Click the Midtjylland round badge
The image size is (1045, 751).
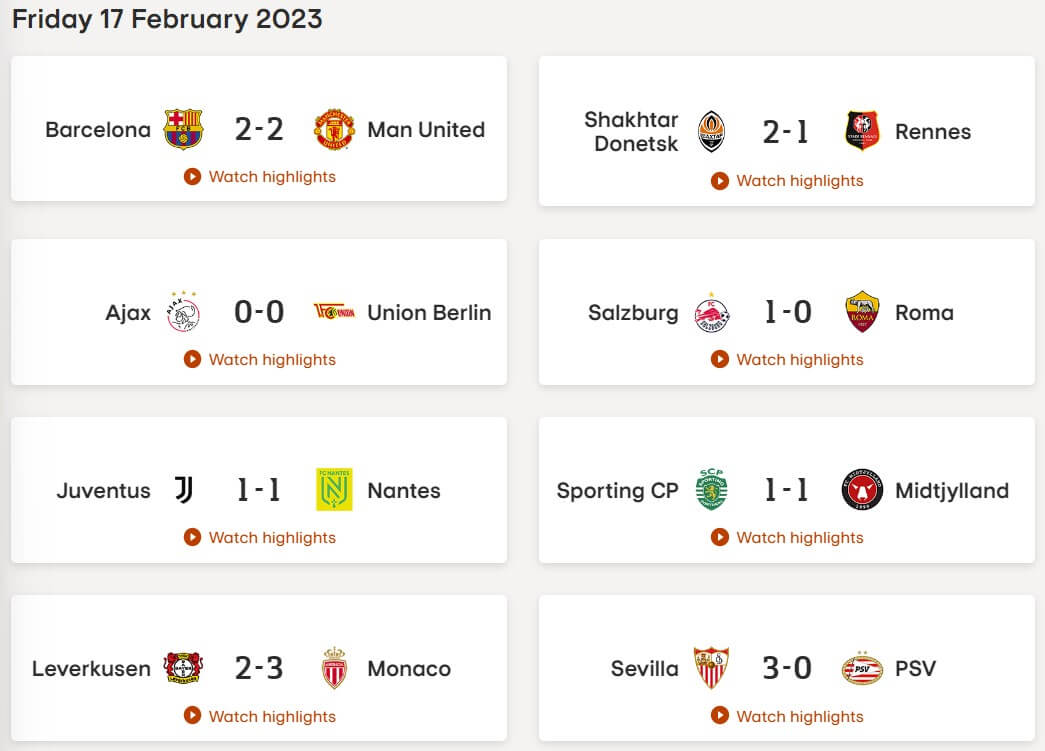862,490
